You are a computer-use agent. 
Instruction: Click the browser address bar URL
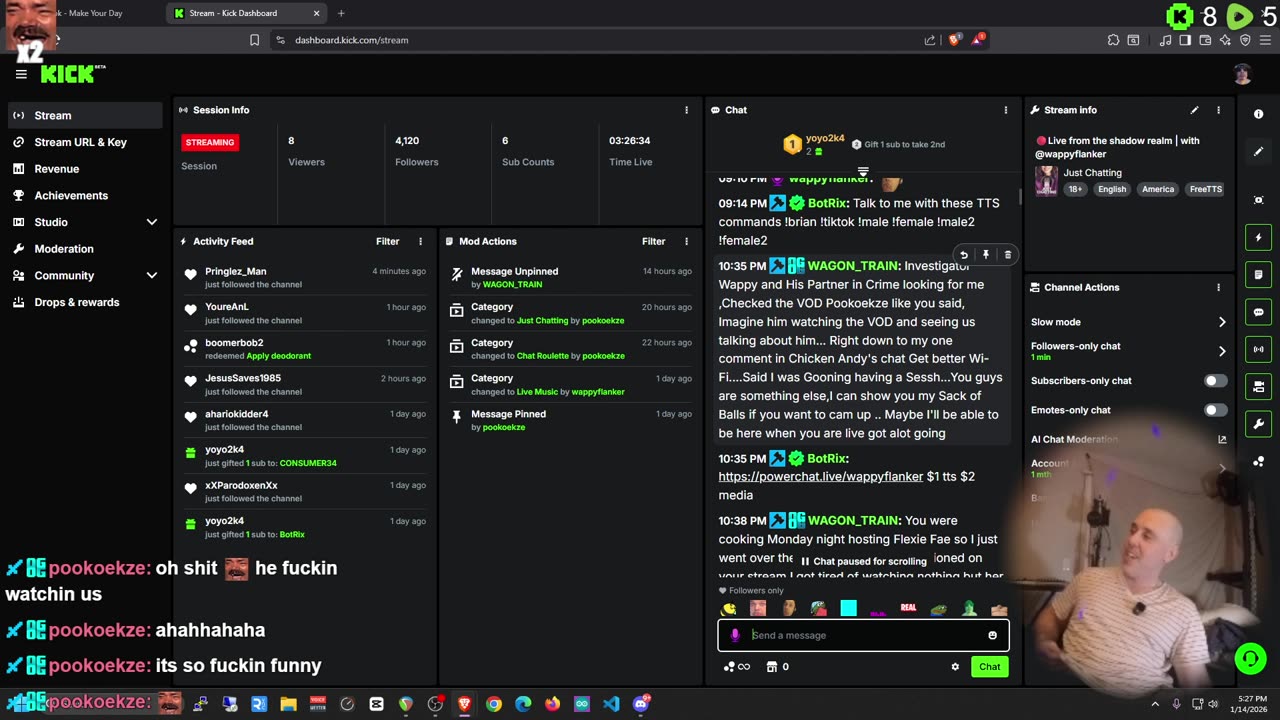coord(352,40)
